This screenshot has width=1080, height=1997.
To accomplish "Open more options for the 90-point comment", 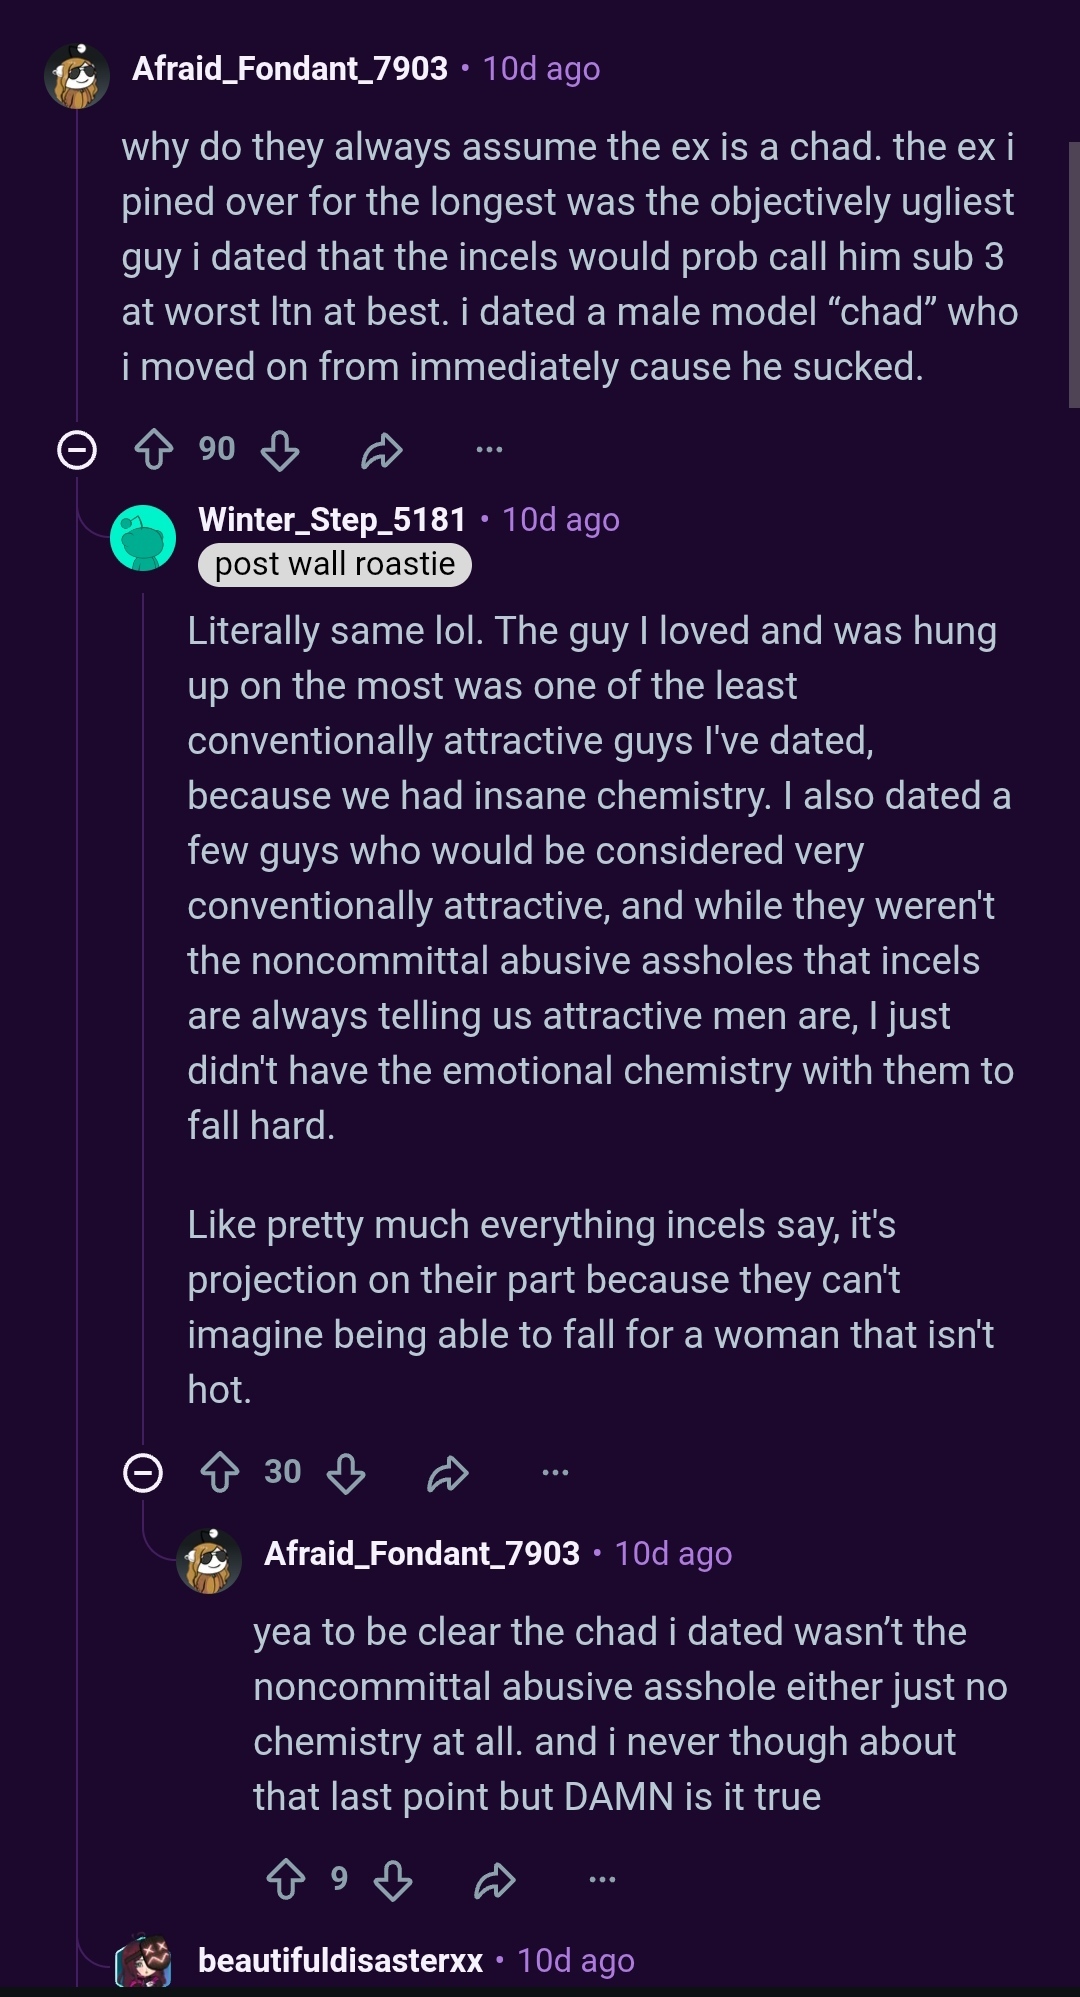I will coord(489,450).
